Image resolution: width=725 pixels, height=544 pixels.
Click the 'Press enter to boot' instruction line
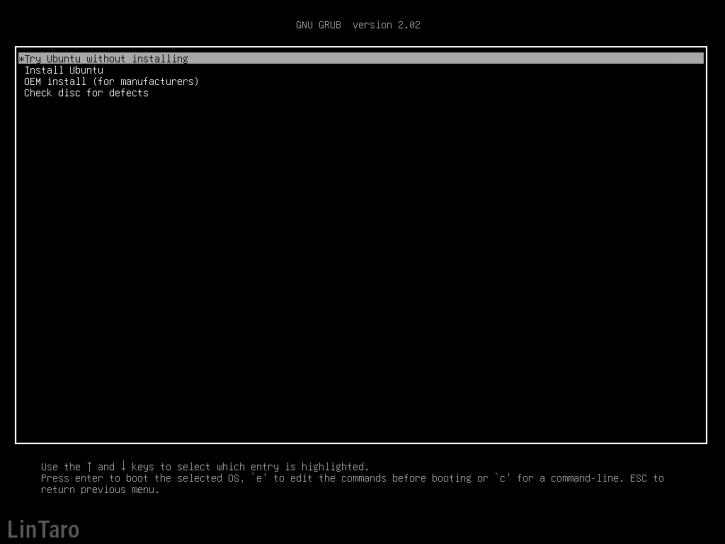click(352, 478)
